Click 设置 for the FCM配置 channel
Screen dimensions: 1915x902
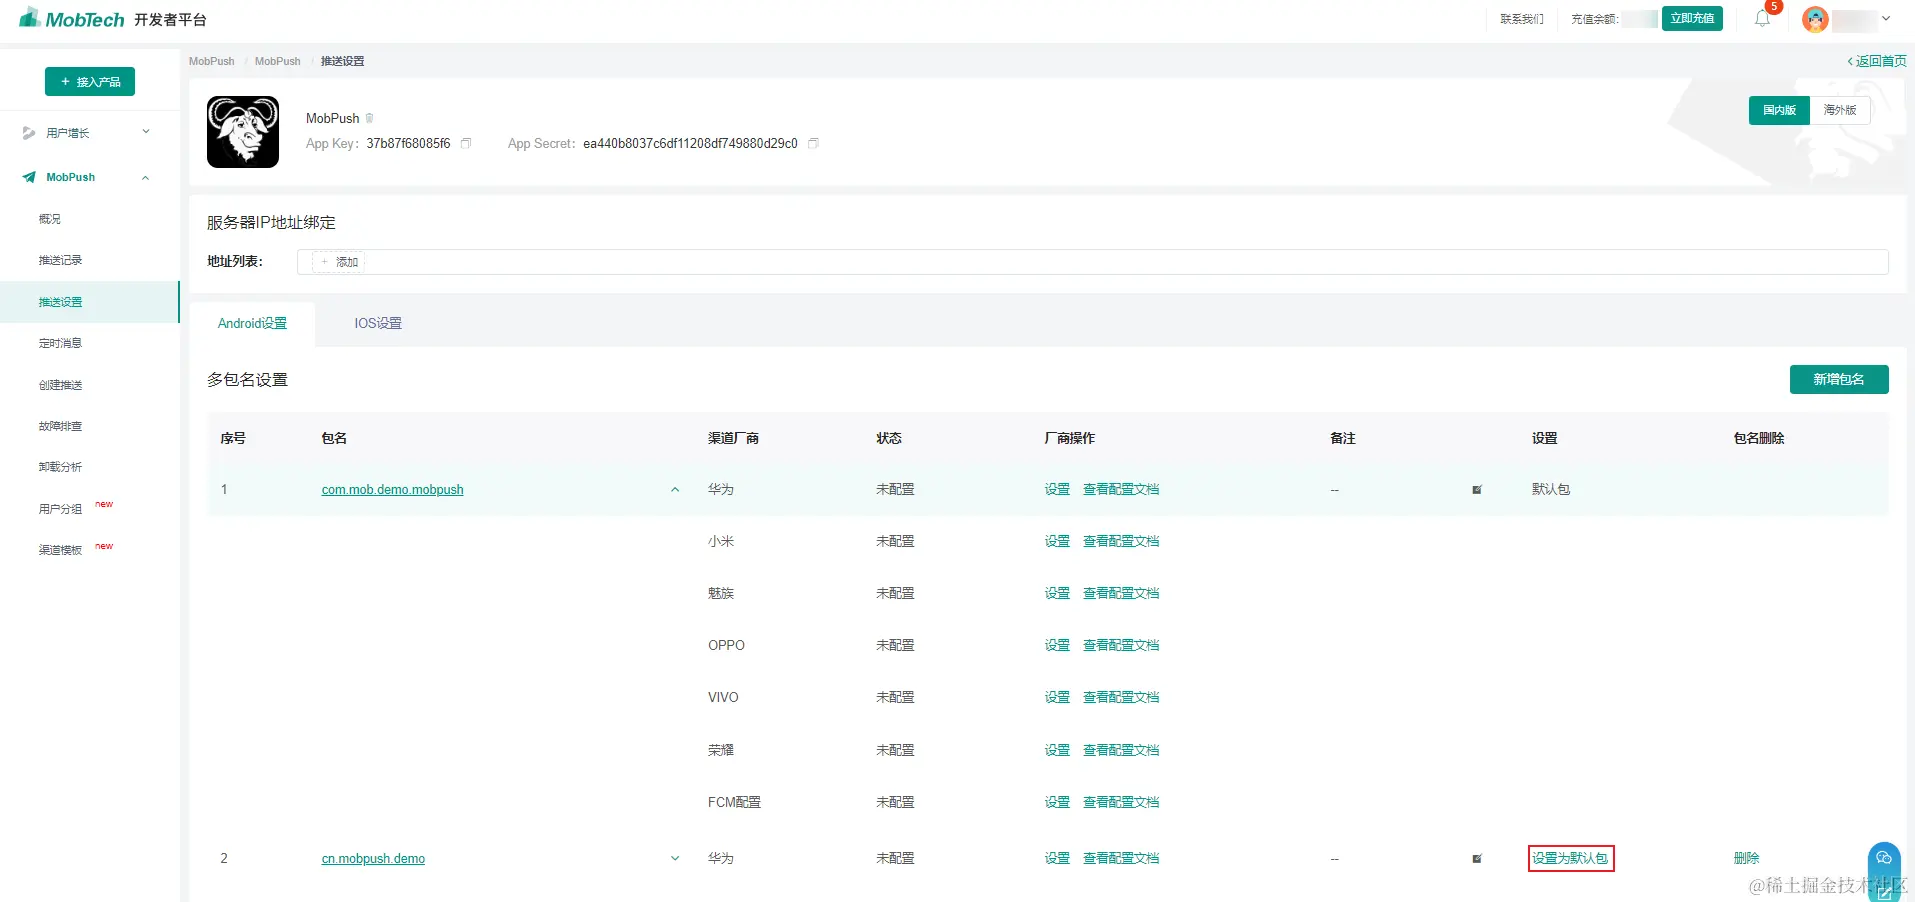coord(1057,802)
